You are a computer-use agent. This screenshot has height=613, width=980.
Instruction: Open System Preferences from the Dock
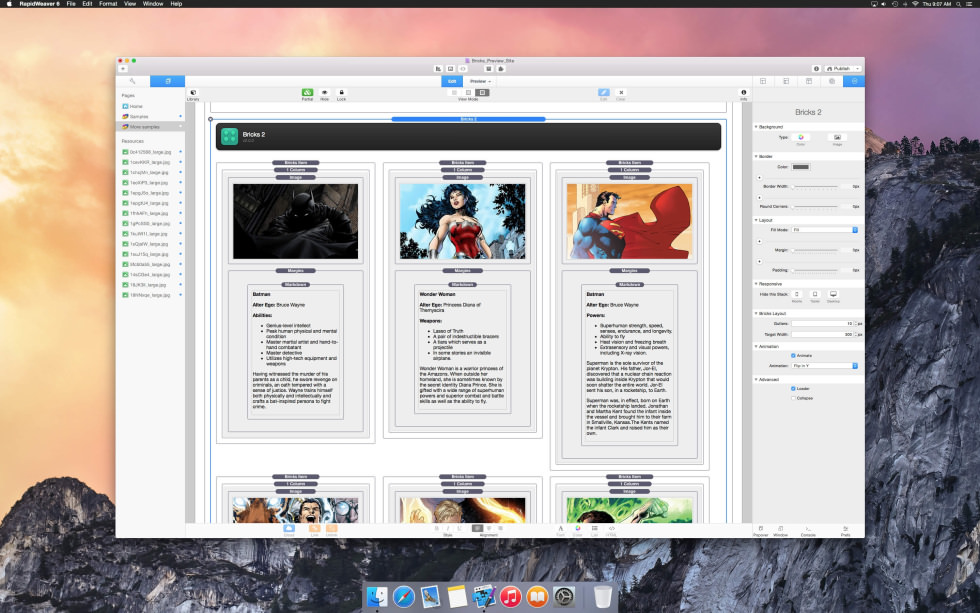[x=564, y=597]
